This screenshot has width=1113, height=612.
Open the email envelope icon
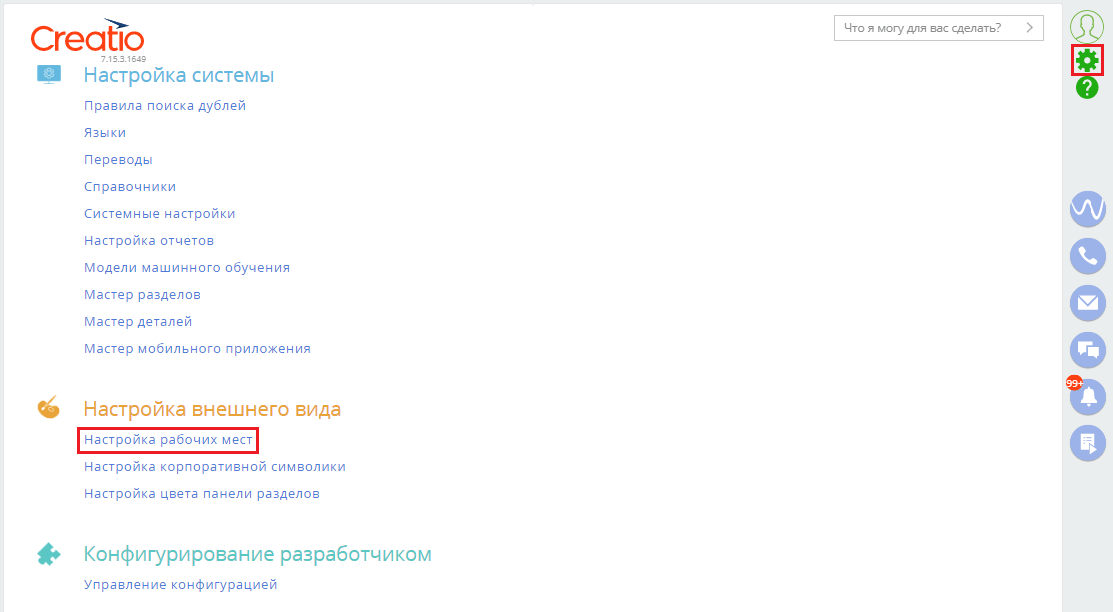coord(1087,303)
